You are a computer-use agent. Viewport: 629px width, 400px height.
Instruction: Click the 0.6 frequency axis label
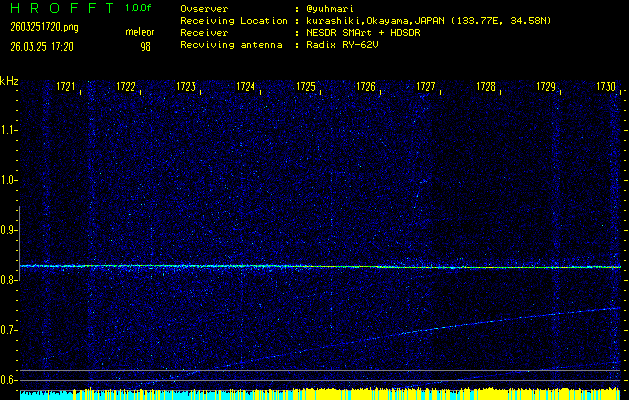tap(9, 380)
